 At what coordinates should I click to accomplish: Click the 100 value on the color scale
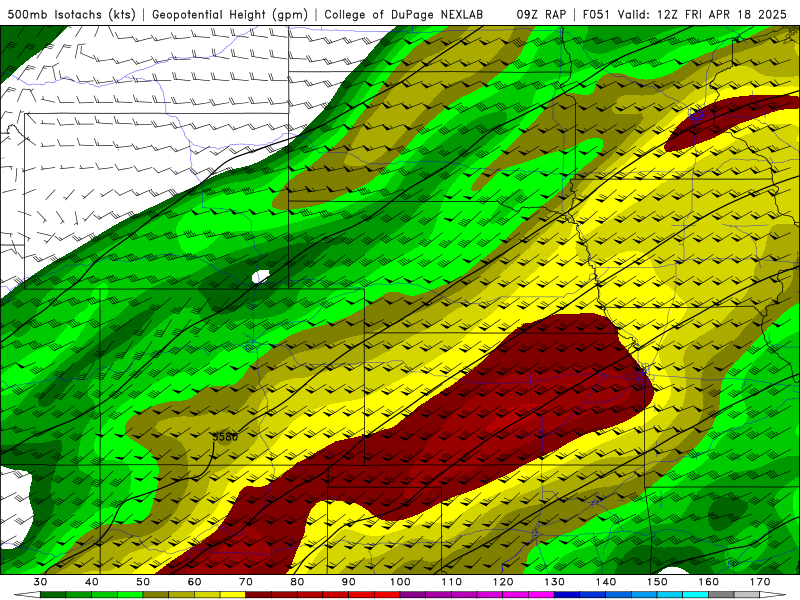(400, 582)
